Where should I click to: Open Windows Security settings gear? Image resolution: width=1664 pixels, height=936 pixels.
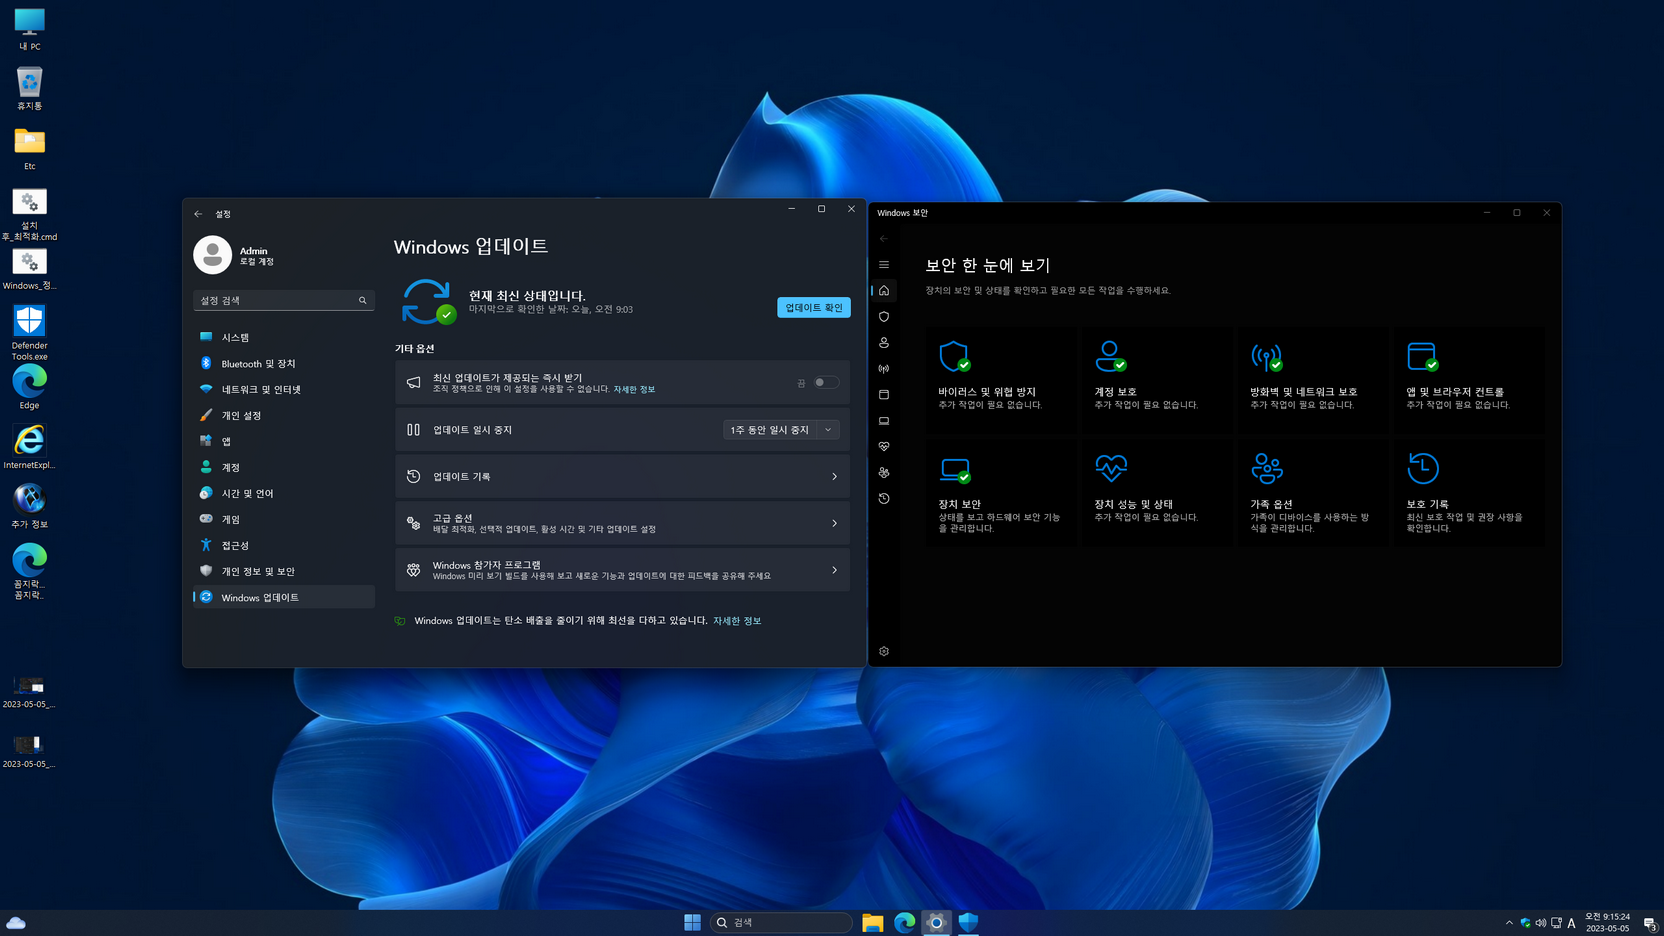(x=884, y=651)
